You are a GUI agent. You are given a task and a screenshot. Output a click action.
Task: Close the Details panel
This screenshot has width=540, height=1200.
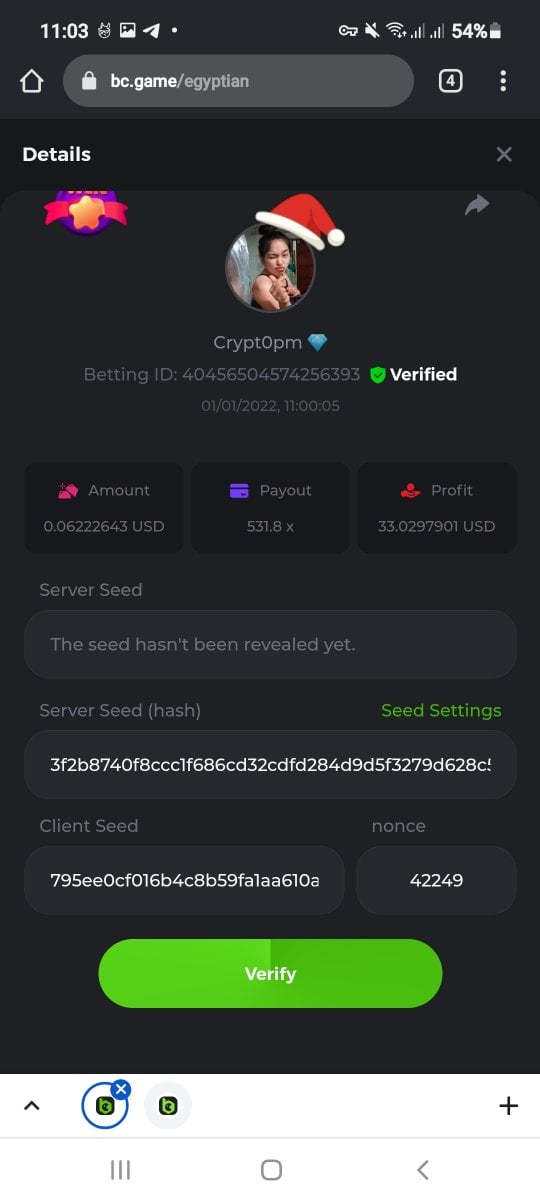(504, 154)
